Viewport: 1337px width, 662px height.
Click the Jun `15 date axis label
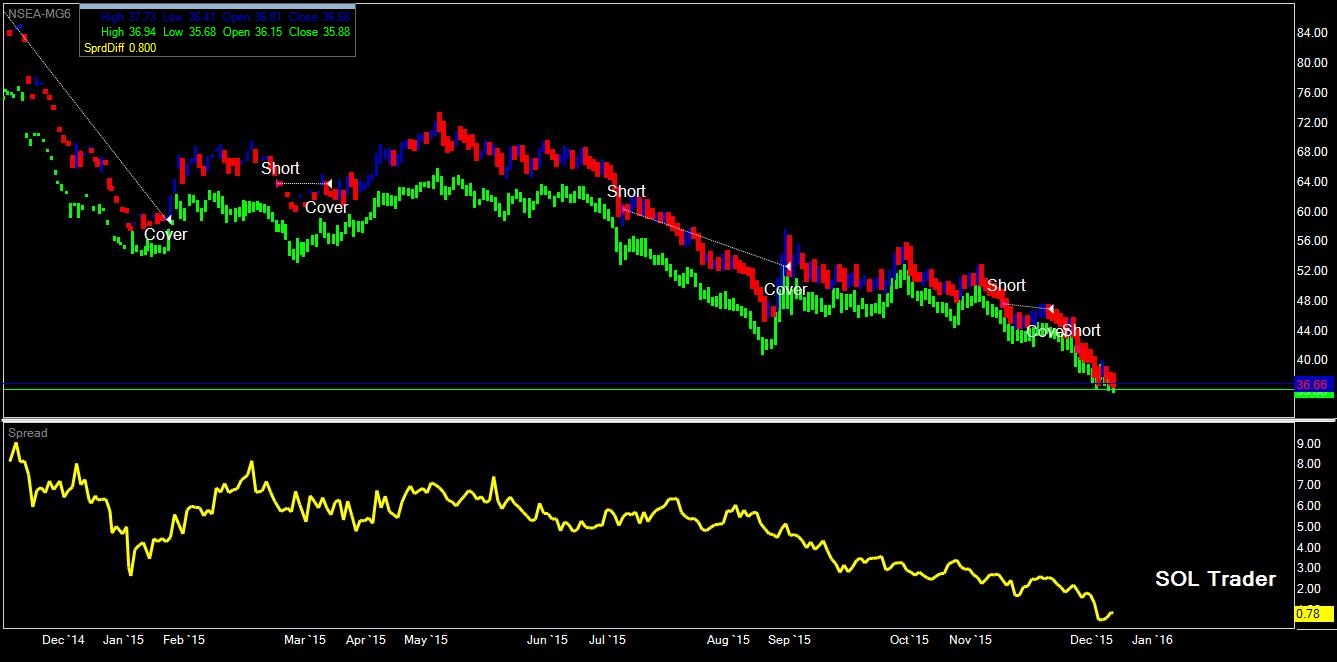click(547, 639)
